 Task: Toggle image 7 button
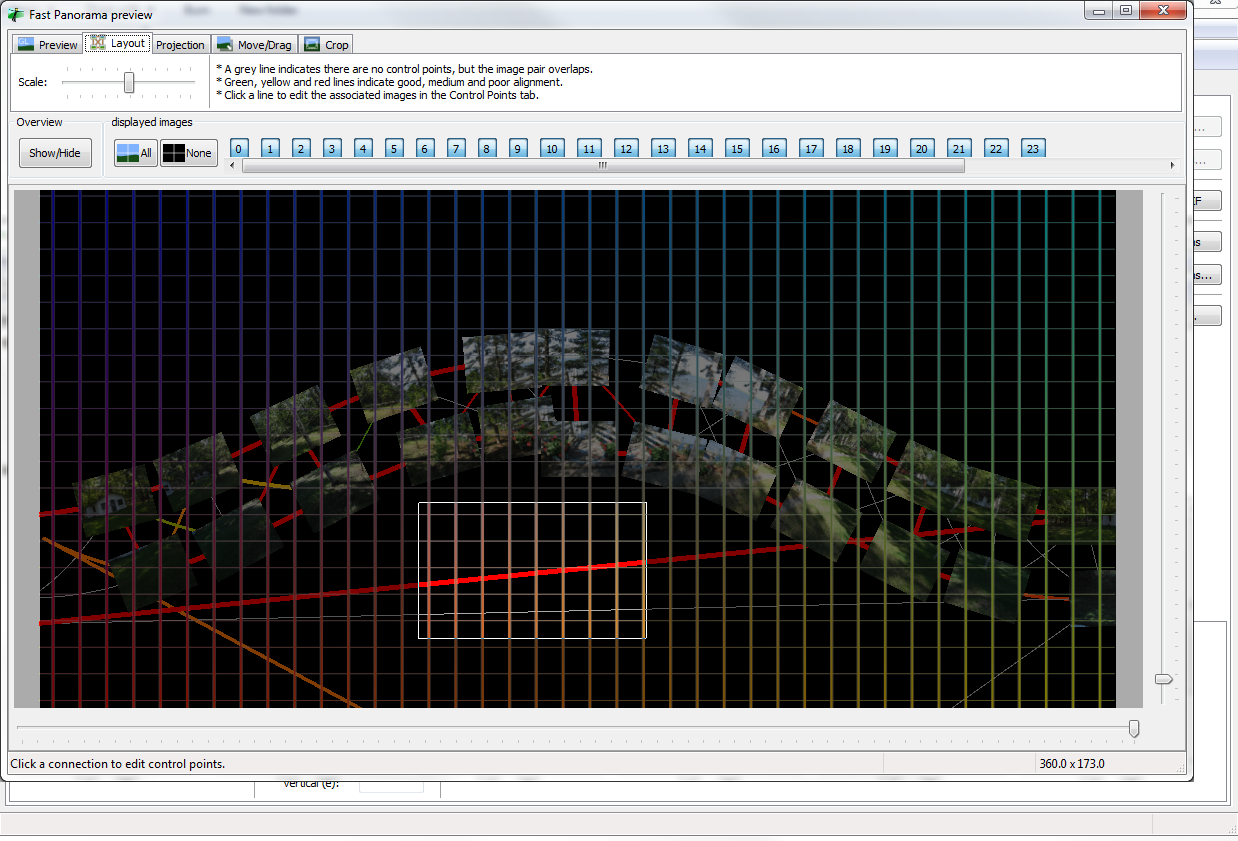(456, 149)
